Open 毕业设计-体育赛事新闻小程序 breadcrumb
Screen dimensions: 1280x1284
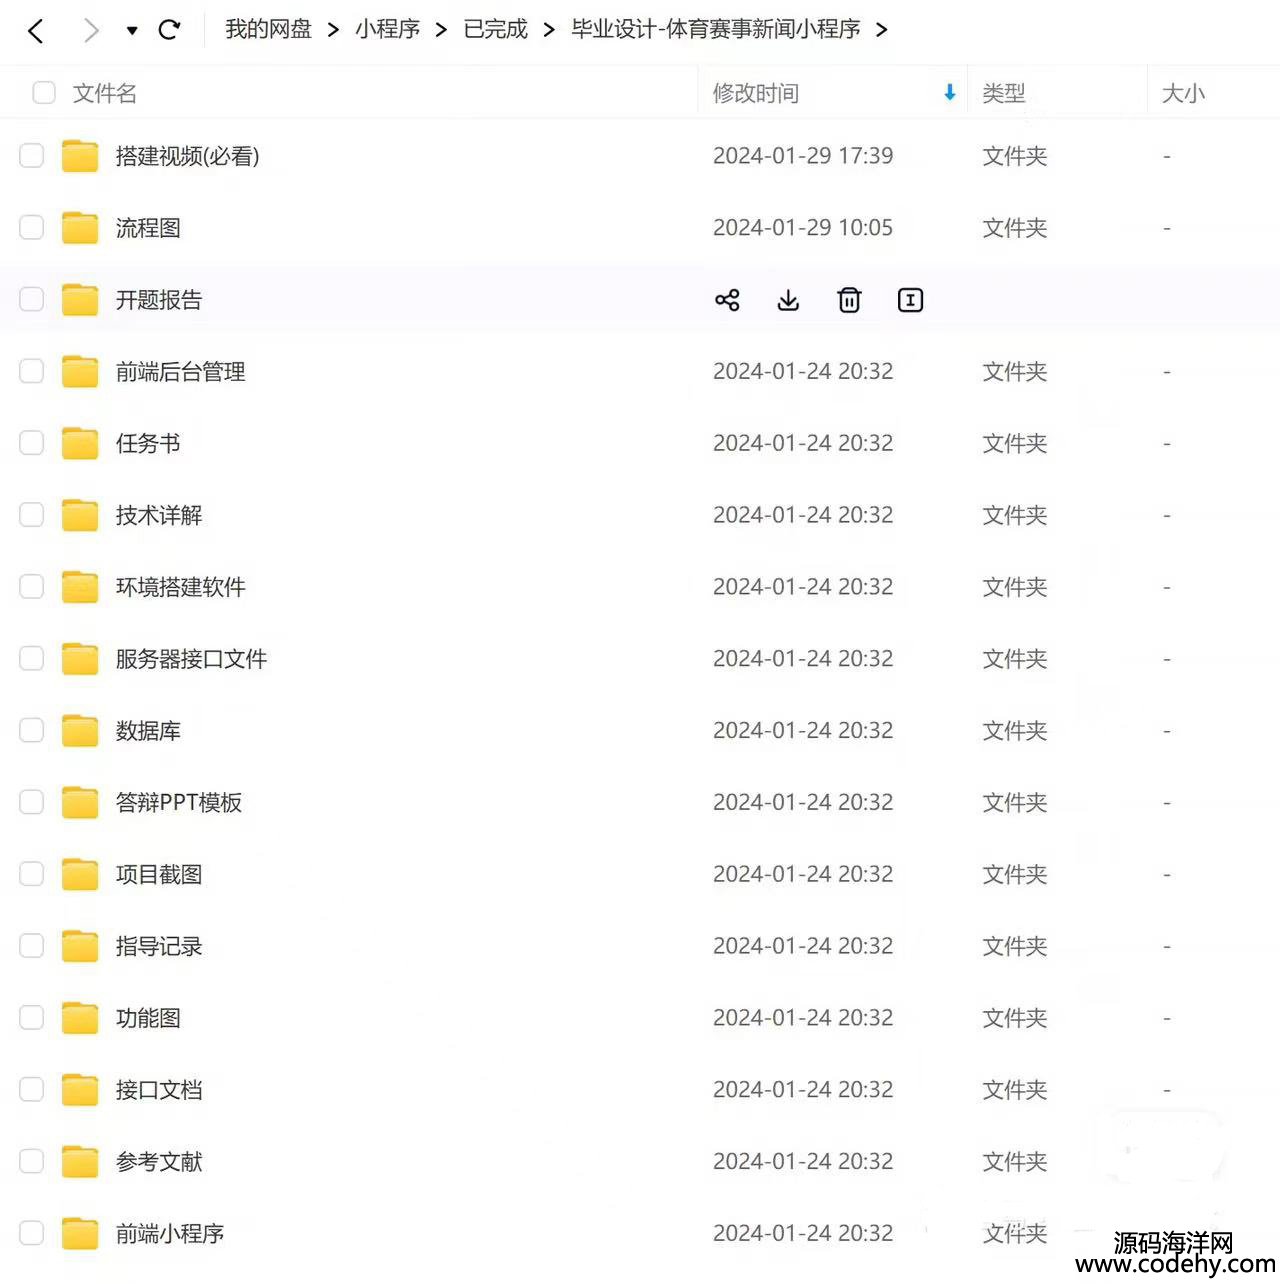click(716, 29)
